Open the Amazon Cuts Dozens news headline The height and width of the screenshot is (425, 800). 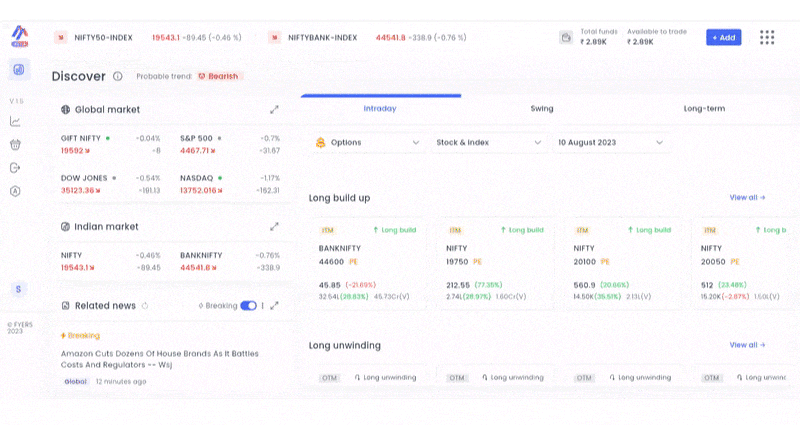[x=160, y=359]
